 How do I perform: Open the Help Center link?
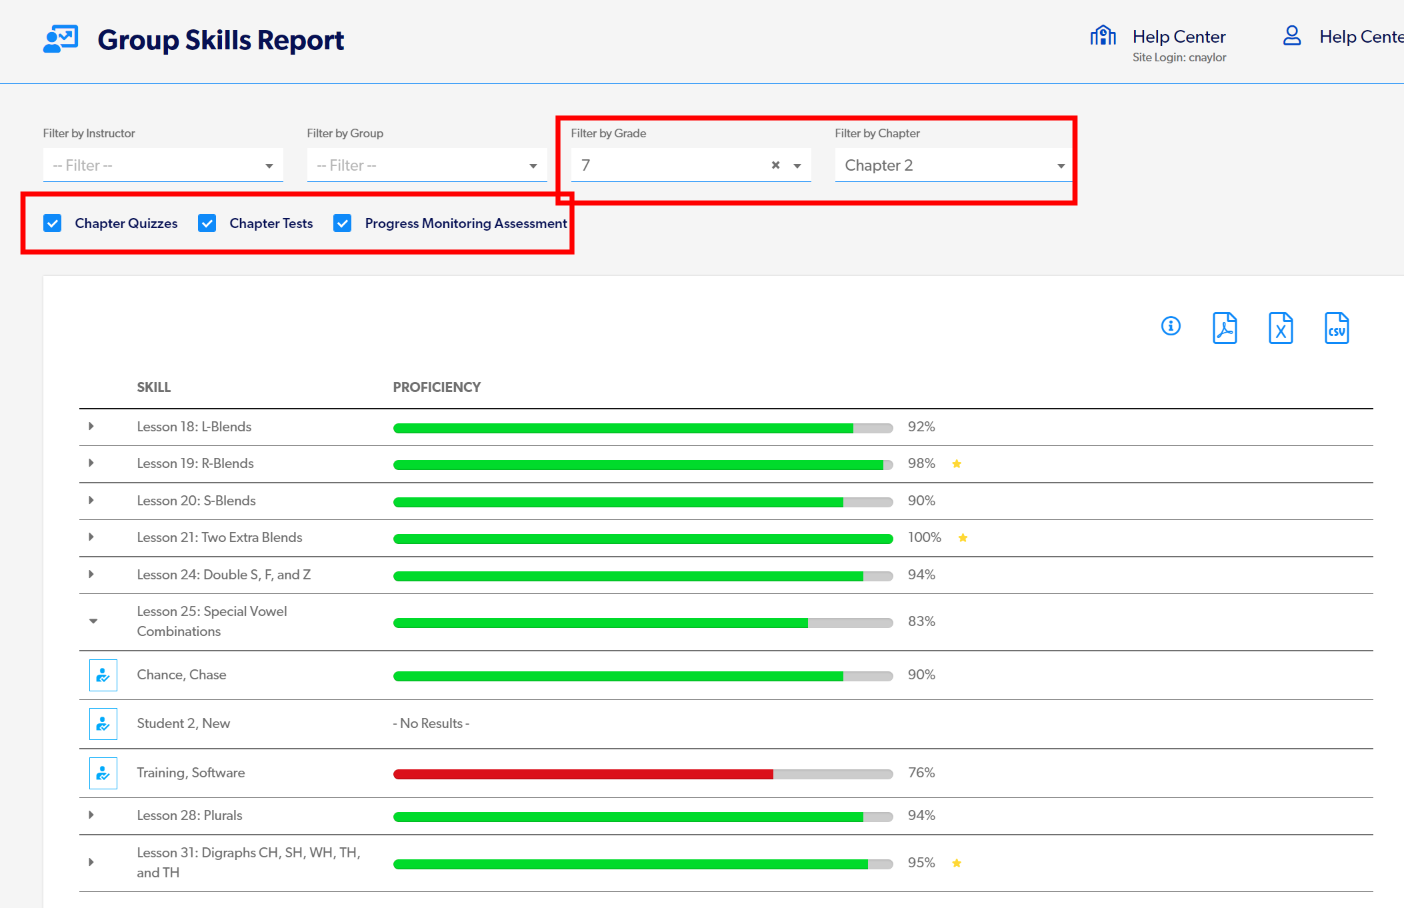(1178, 36)
